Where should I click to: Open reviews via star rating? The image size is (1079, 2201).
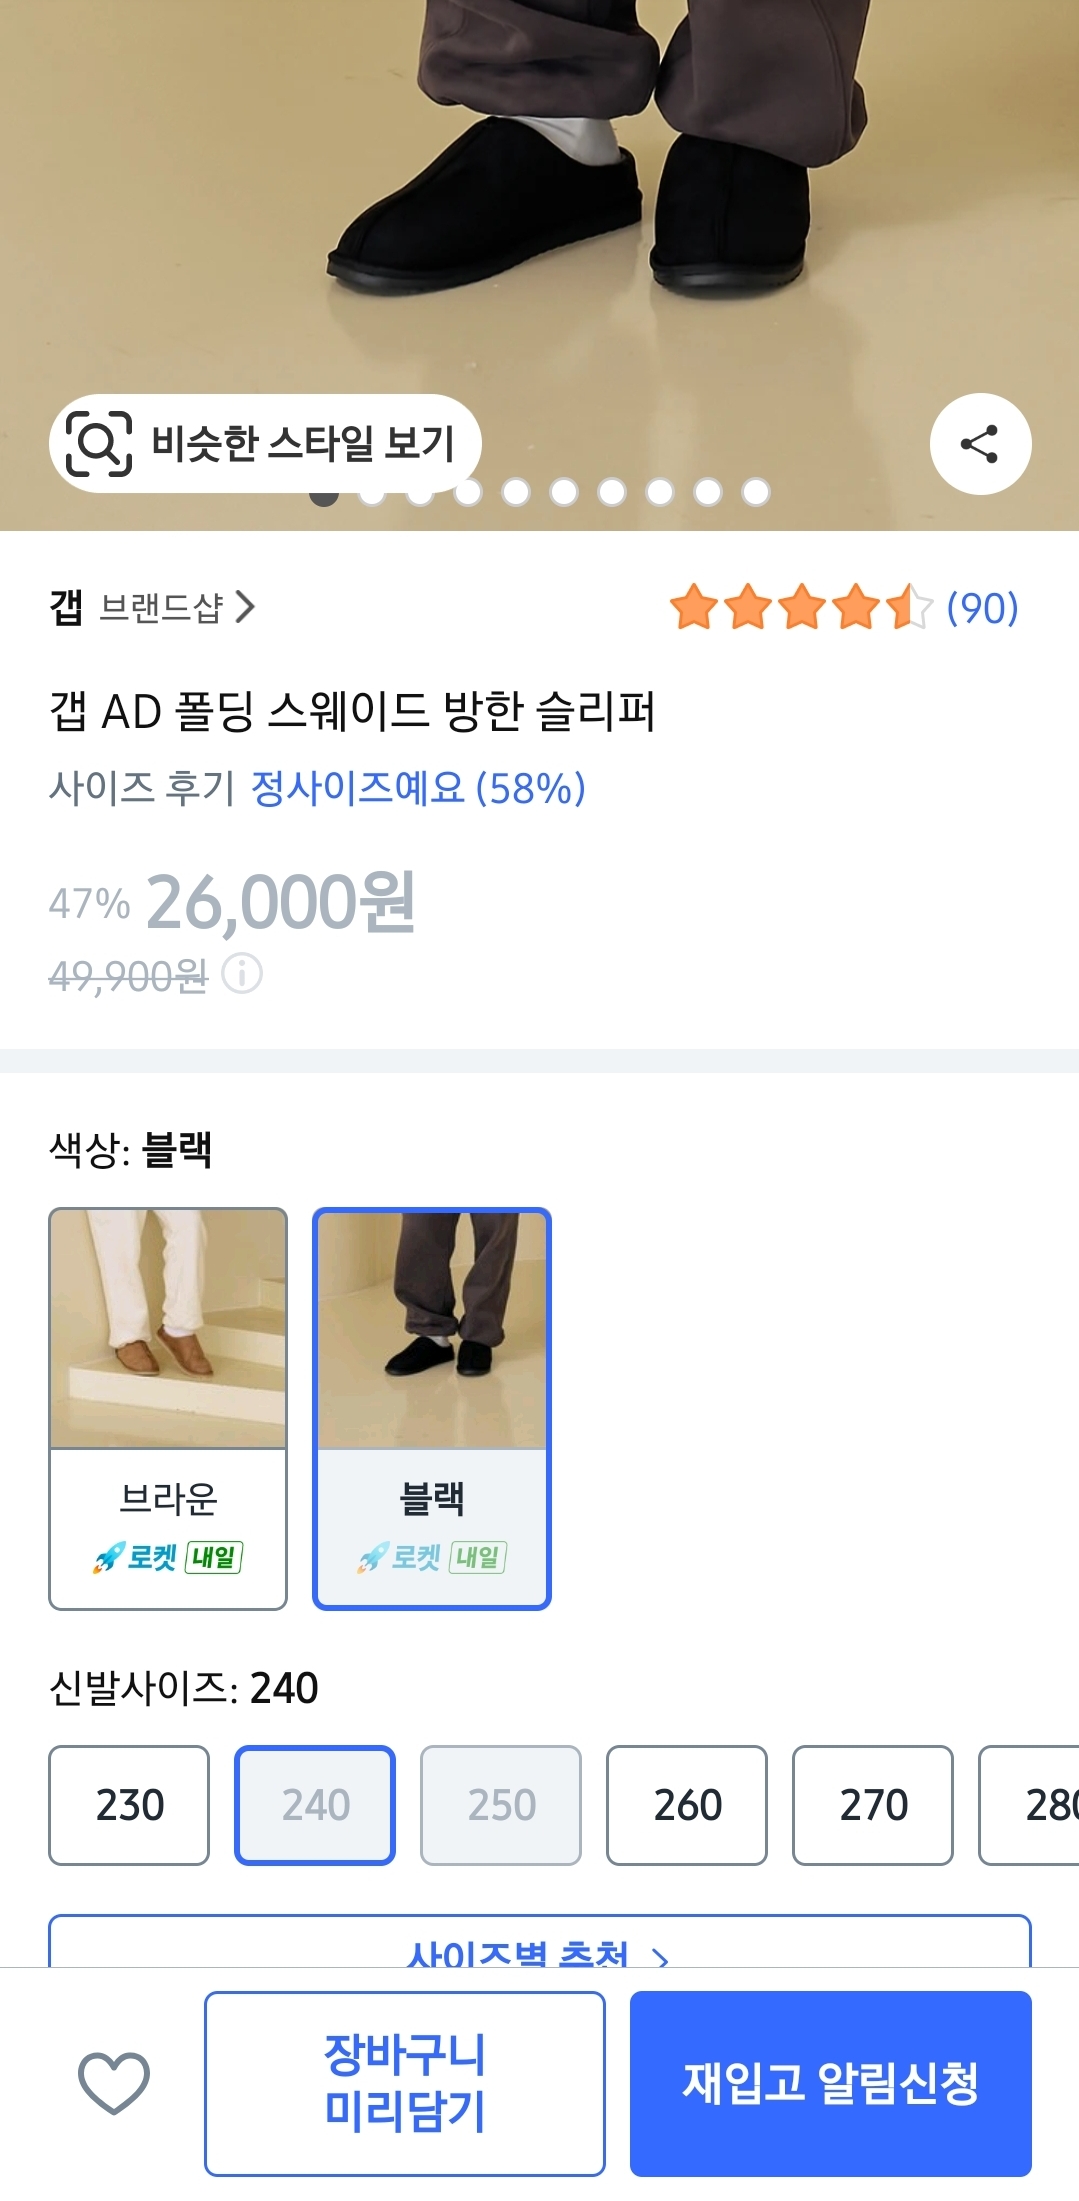pos(800,608)
